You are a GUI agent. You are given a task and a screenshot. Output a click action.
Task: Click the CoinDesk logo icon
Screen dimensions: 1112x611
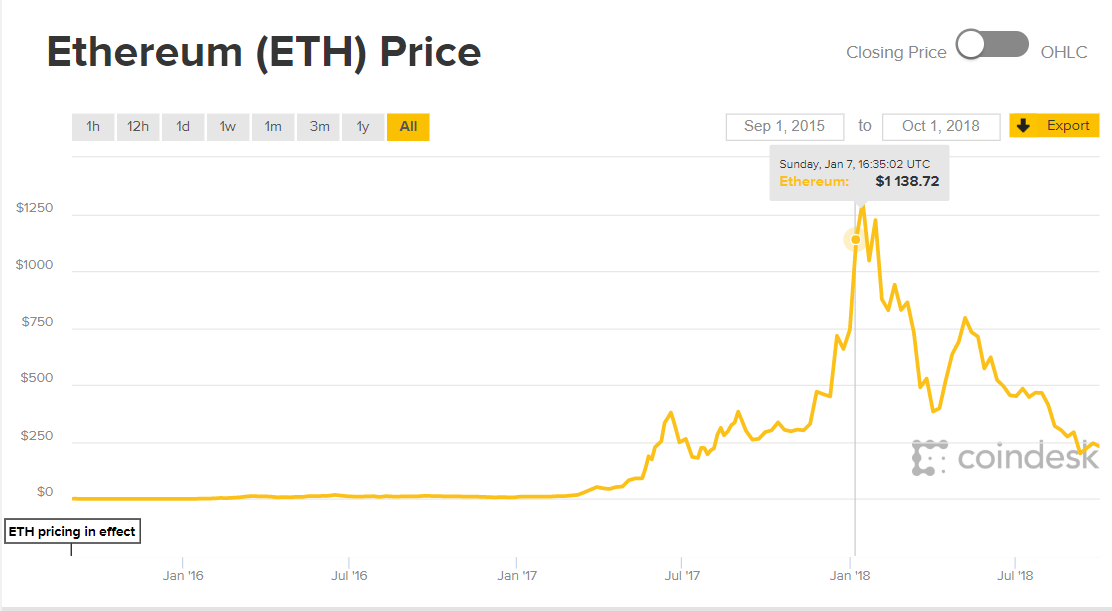(x=929, y=457)
